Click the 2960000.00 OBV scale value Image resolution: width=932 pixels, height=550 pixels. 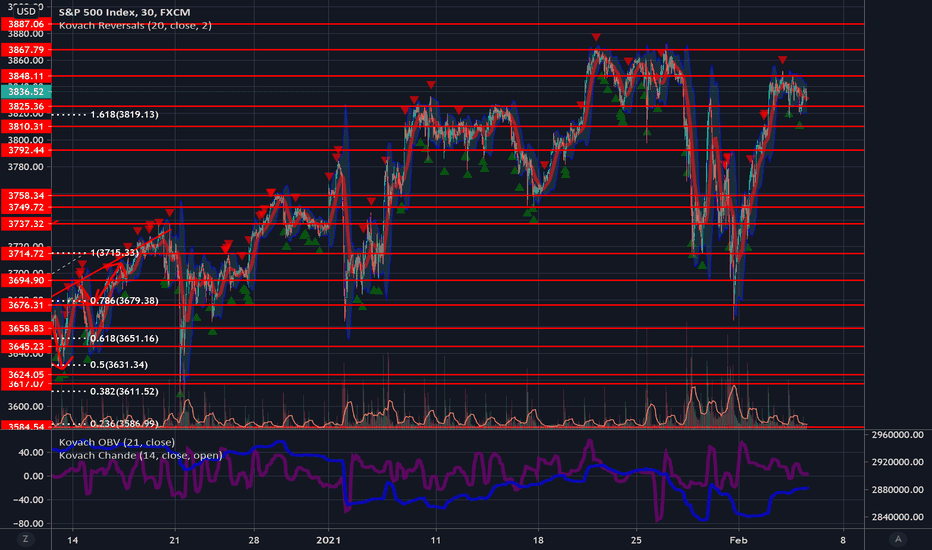pos(898,435)
